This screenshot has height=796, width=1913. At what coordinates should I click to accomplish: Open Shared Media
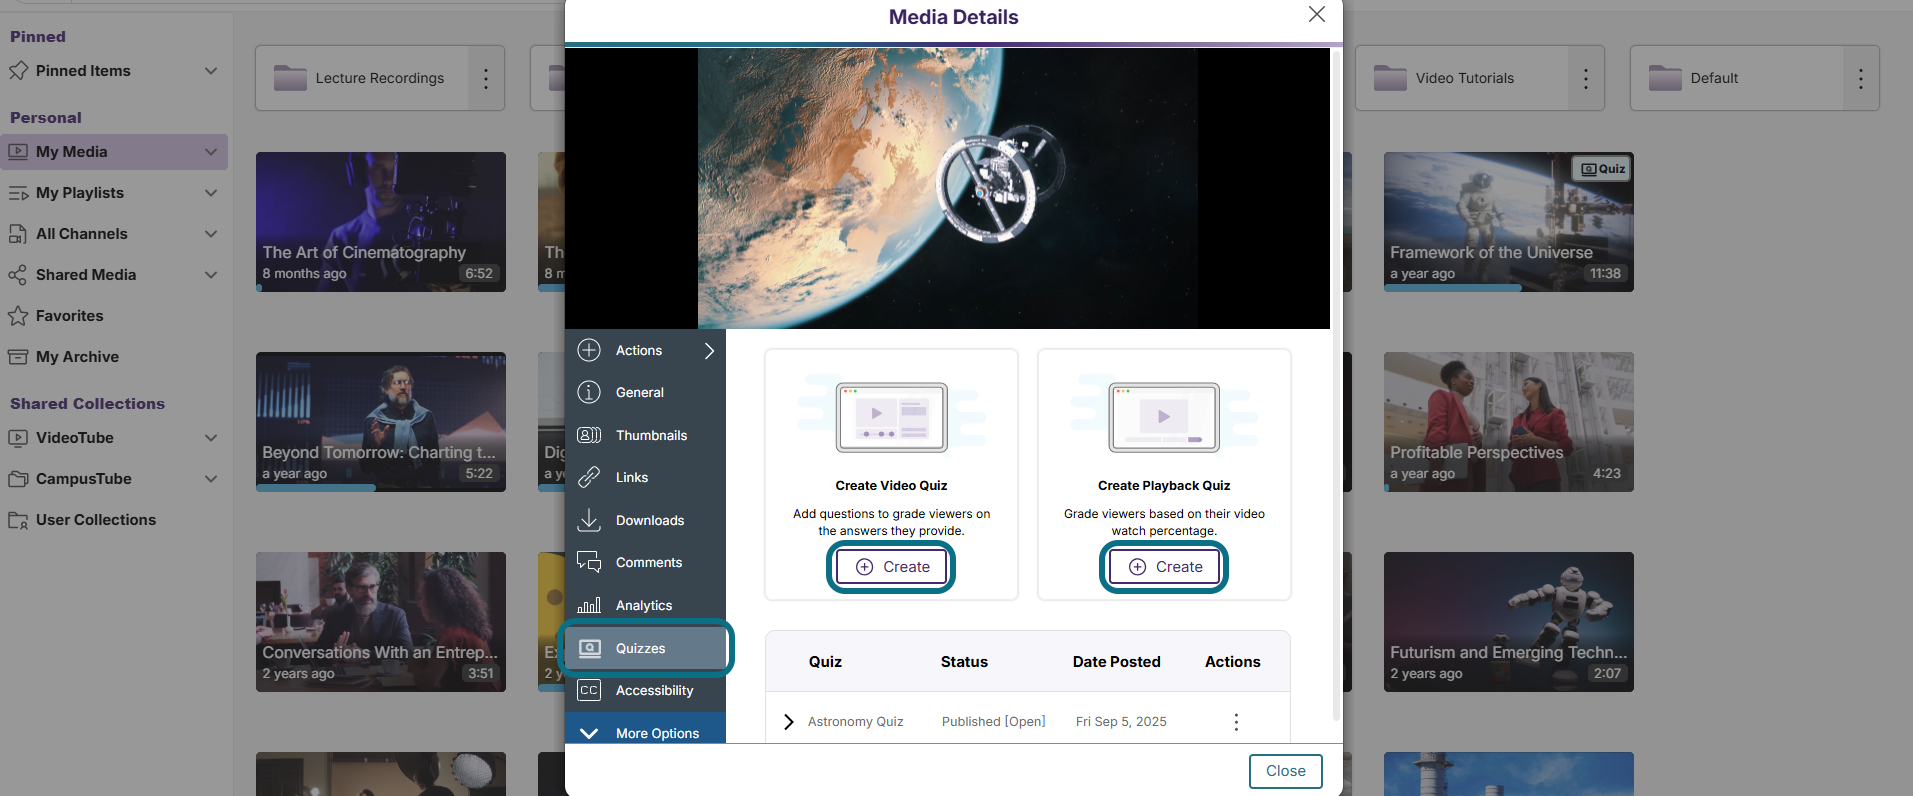click(x=86, y=275)
